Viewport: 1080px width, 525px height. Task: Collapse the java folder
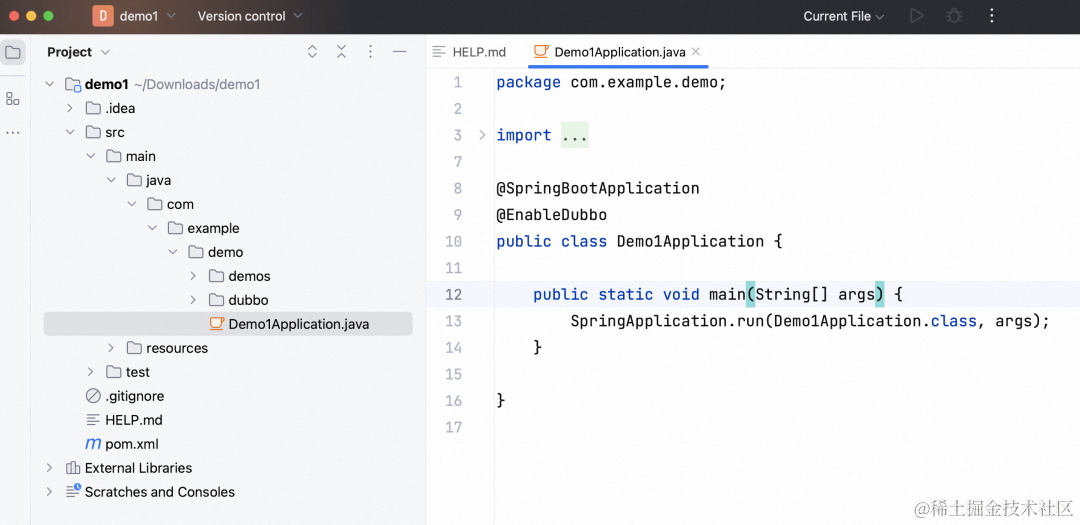point(111,181)
